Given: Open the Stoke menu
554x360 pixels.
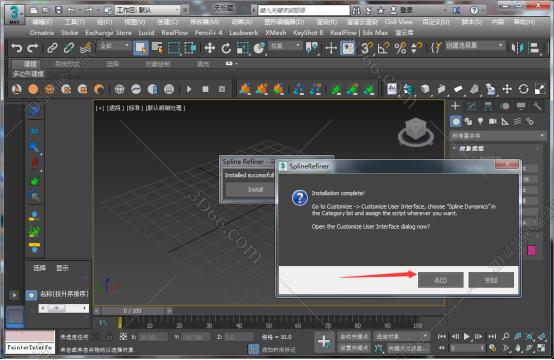Looking at the screenshot, I should (69, 33).
